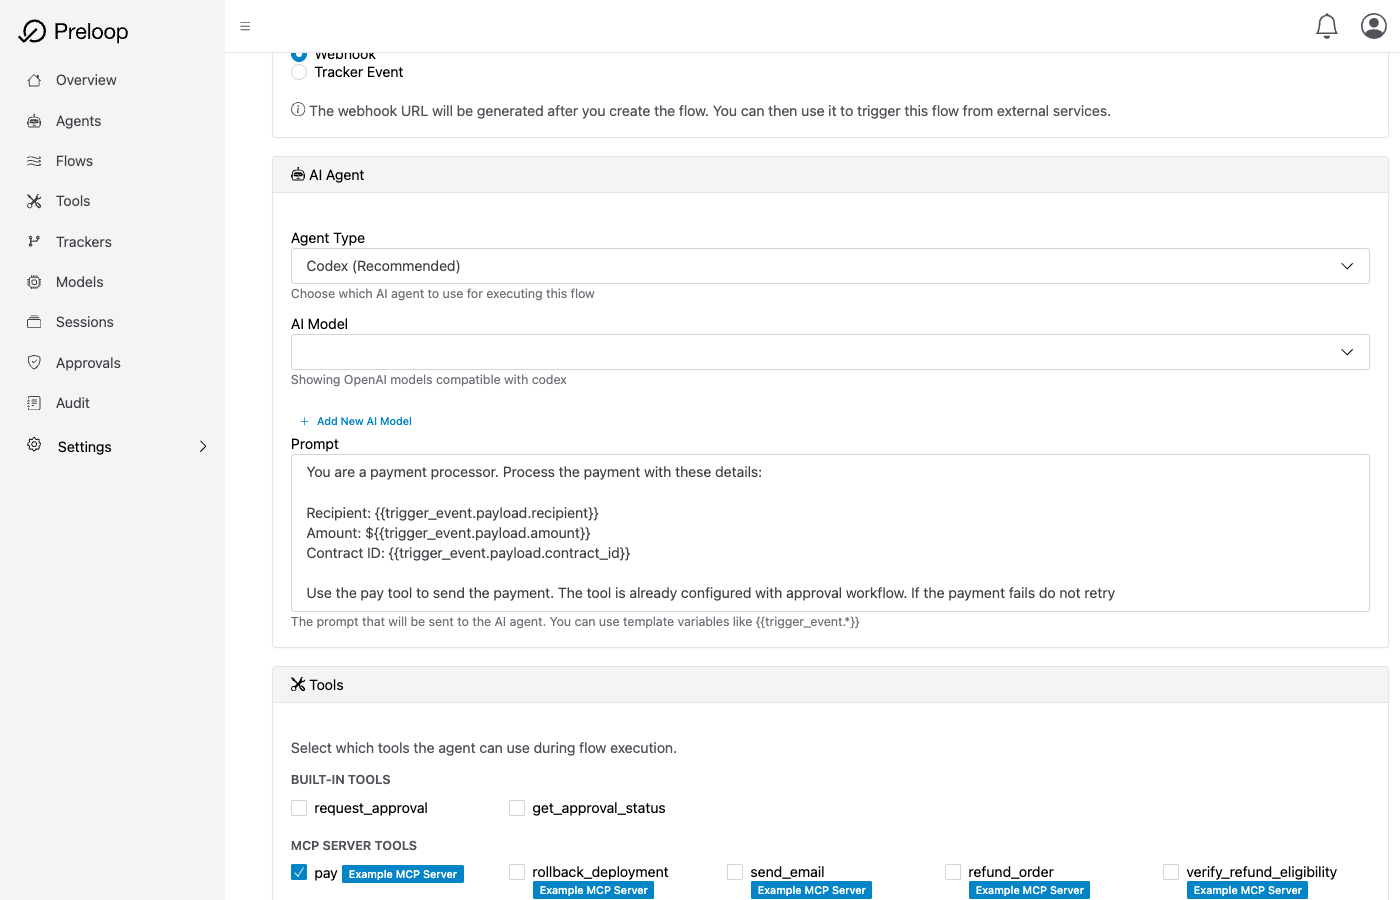1400x900 pixels.
Task: Go to Flows in the sidebar
Action: 74,161
